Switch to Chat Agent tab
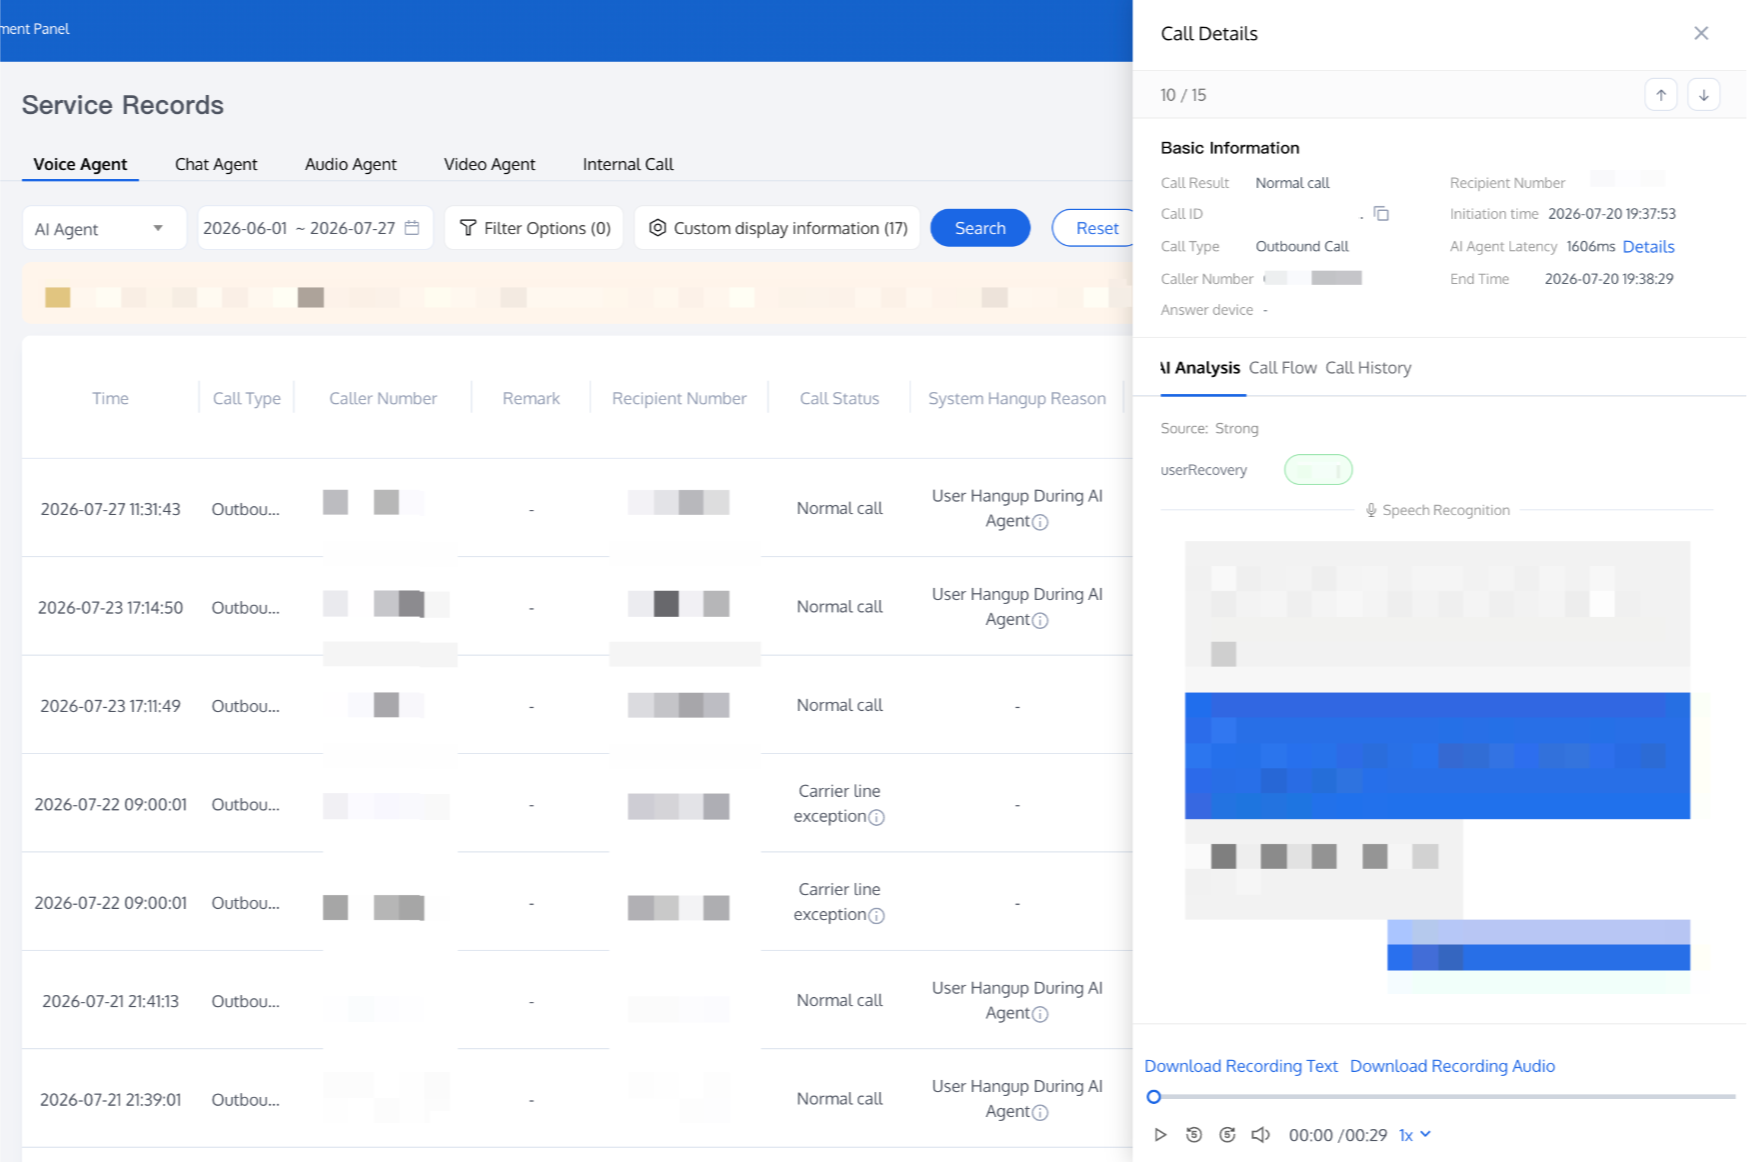This screenshot has width=1747, height=1162. pyautogui.click(x=216, y=164)
